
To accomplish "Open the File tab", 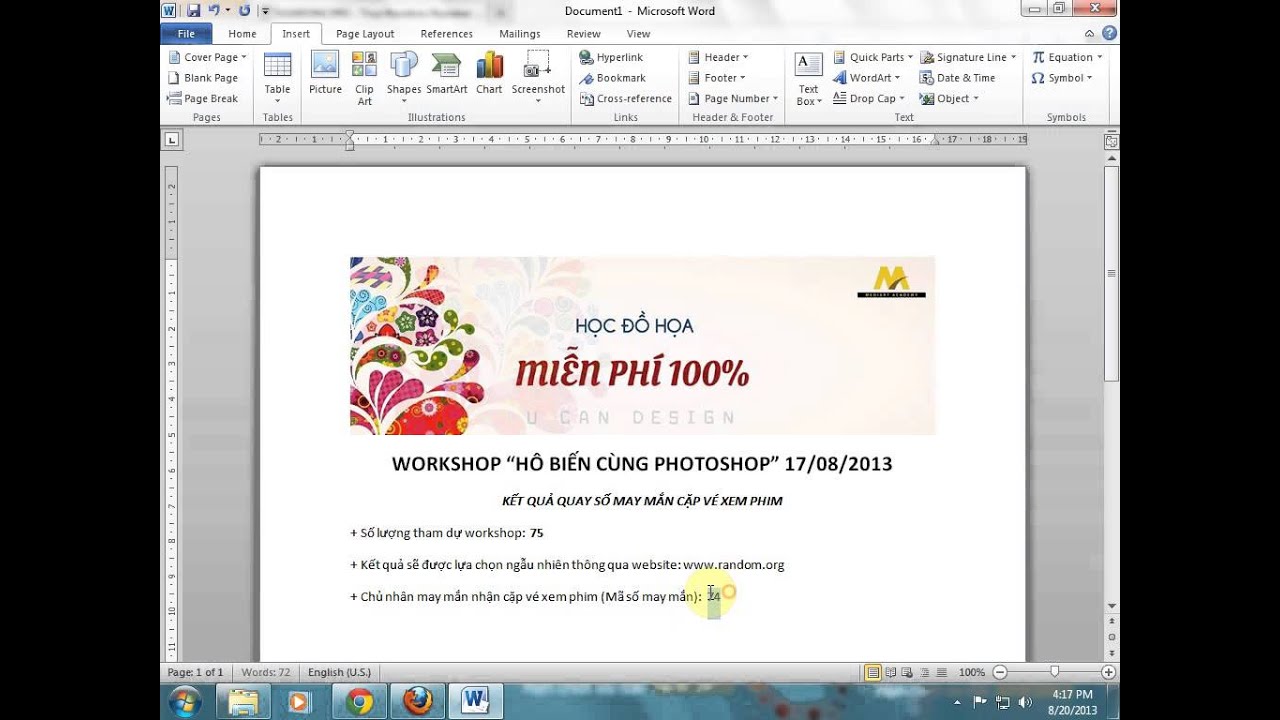I will point(186,33).
